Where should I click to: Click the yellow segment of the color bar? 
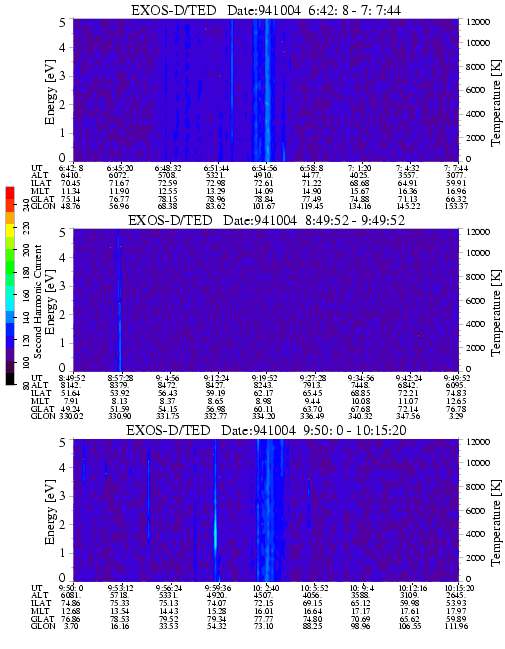(x=10, y=231)
